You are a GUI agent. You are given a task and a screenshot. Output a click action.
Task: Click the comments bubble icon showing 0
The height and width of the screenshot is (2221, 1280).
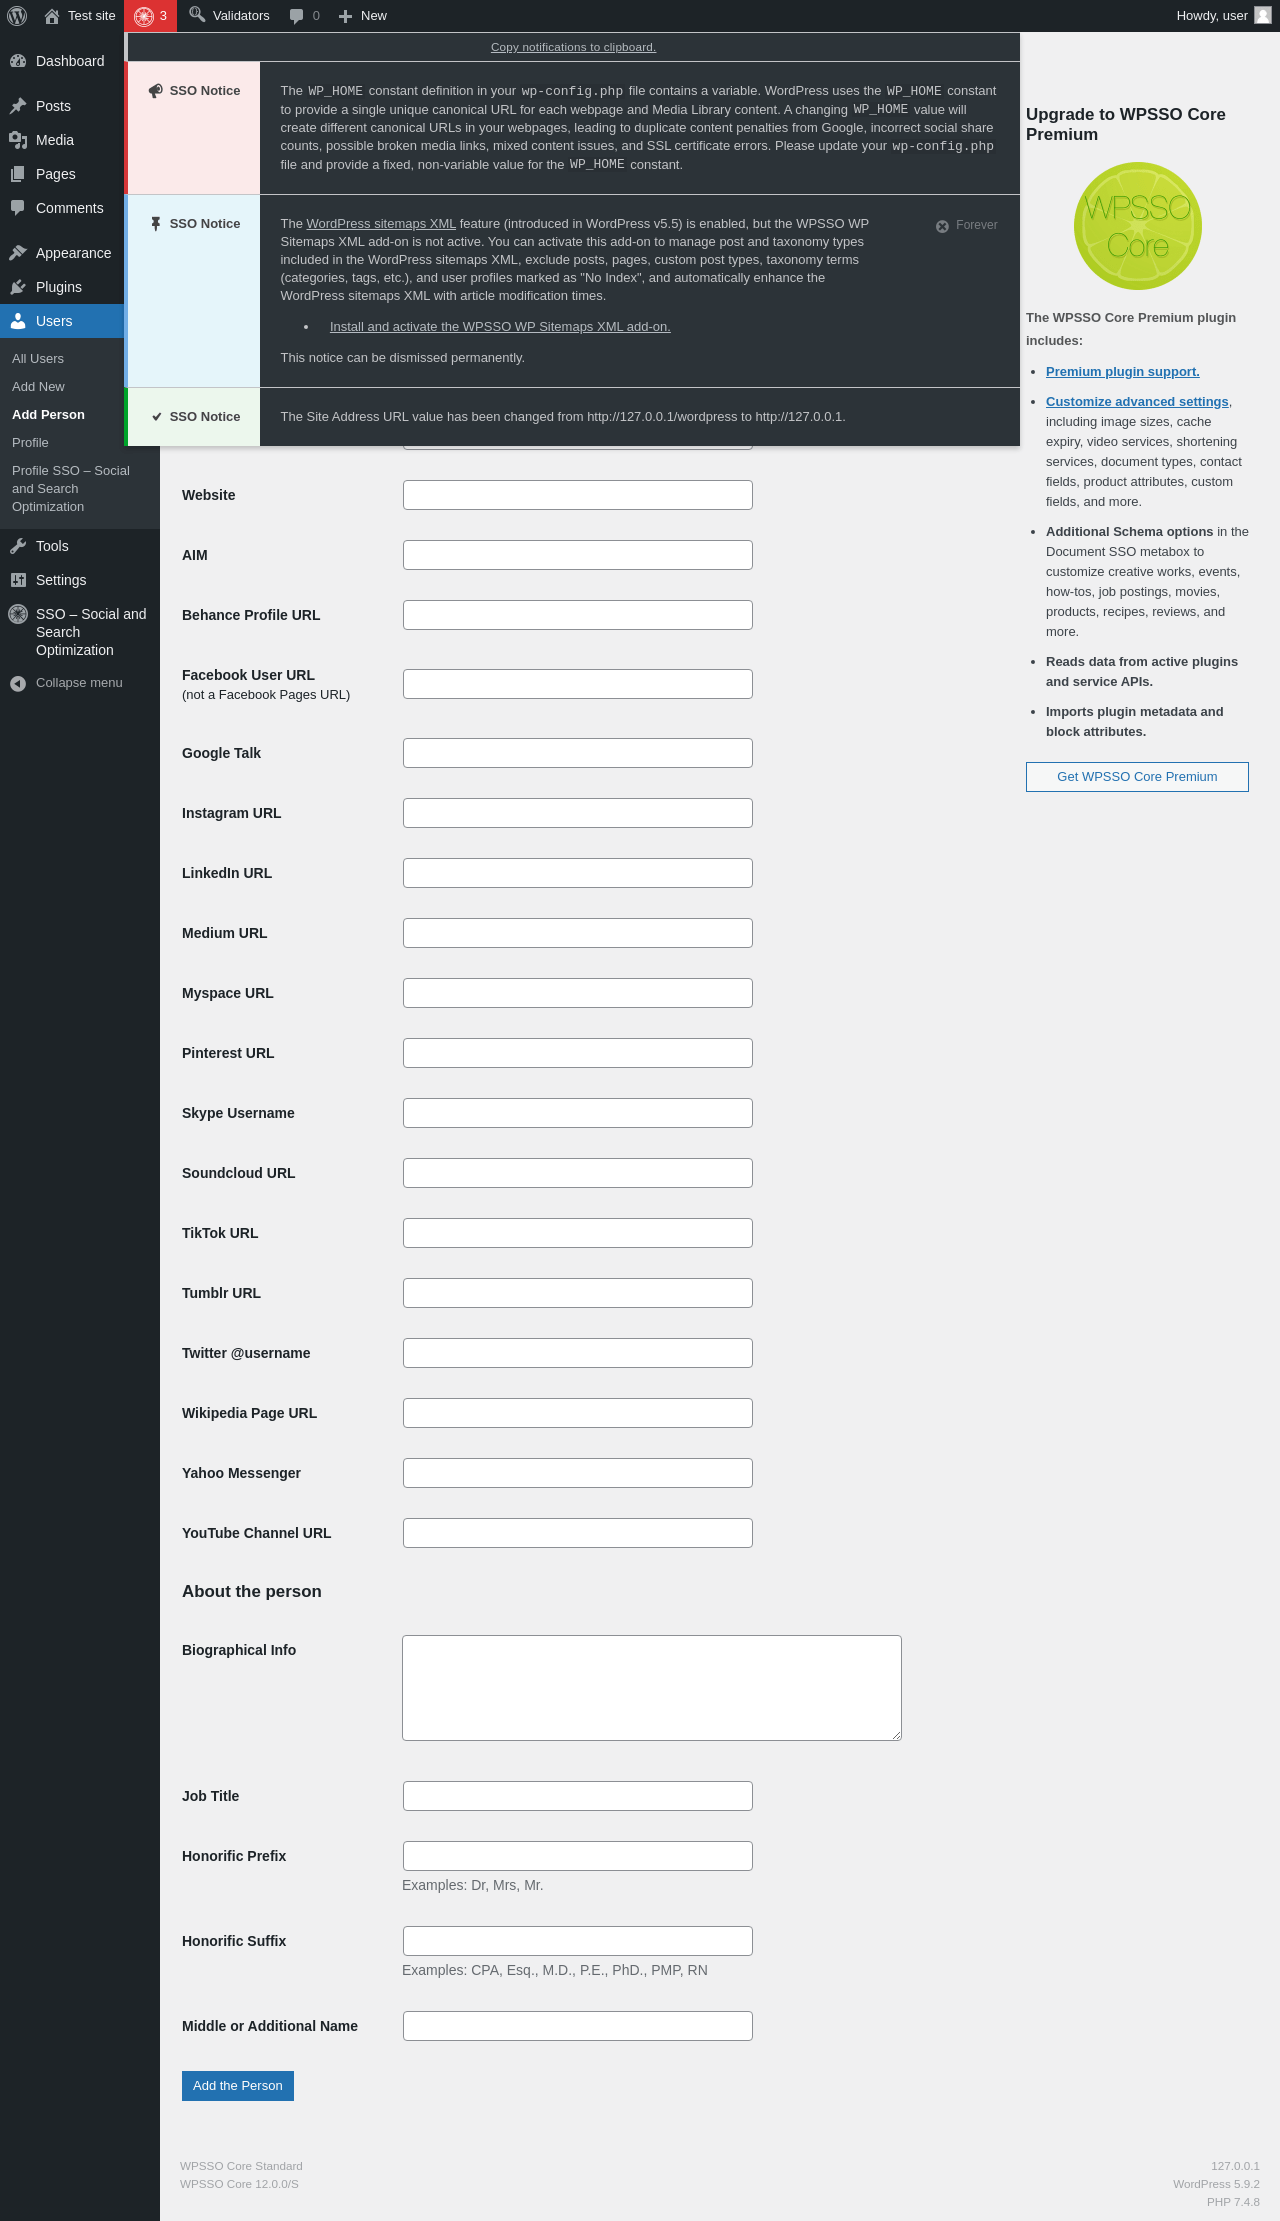304,16
